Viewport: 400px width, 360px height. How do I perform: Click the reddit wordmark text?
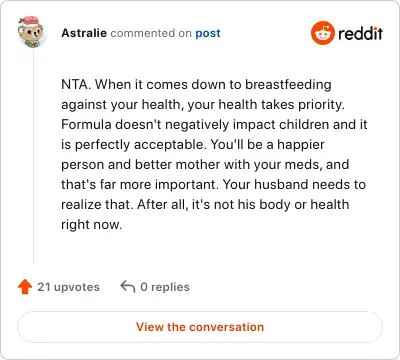point(360,33)
